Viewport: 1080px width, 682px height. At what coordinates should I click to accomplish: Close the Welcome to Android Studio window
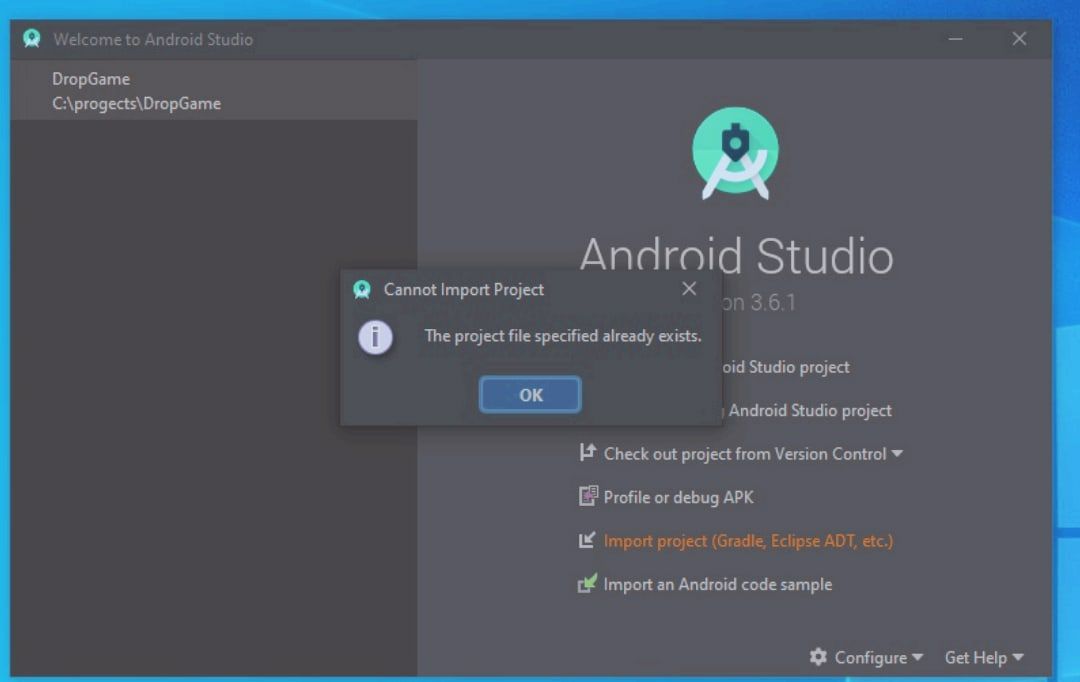1019,39
